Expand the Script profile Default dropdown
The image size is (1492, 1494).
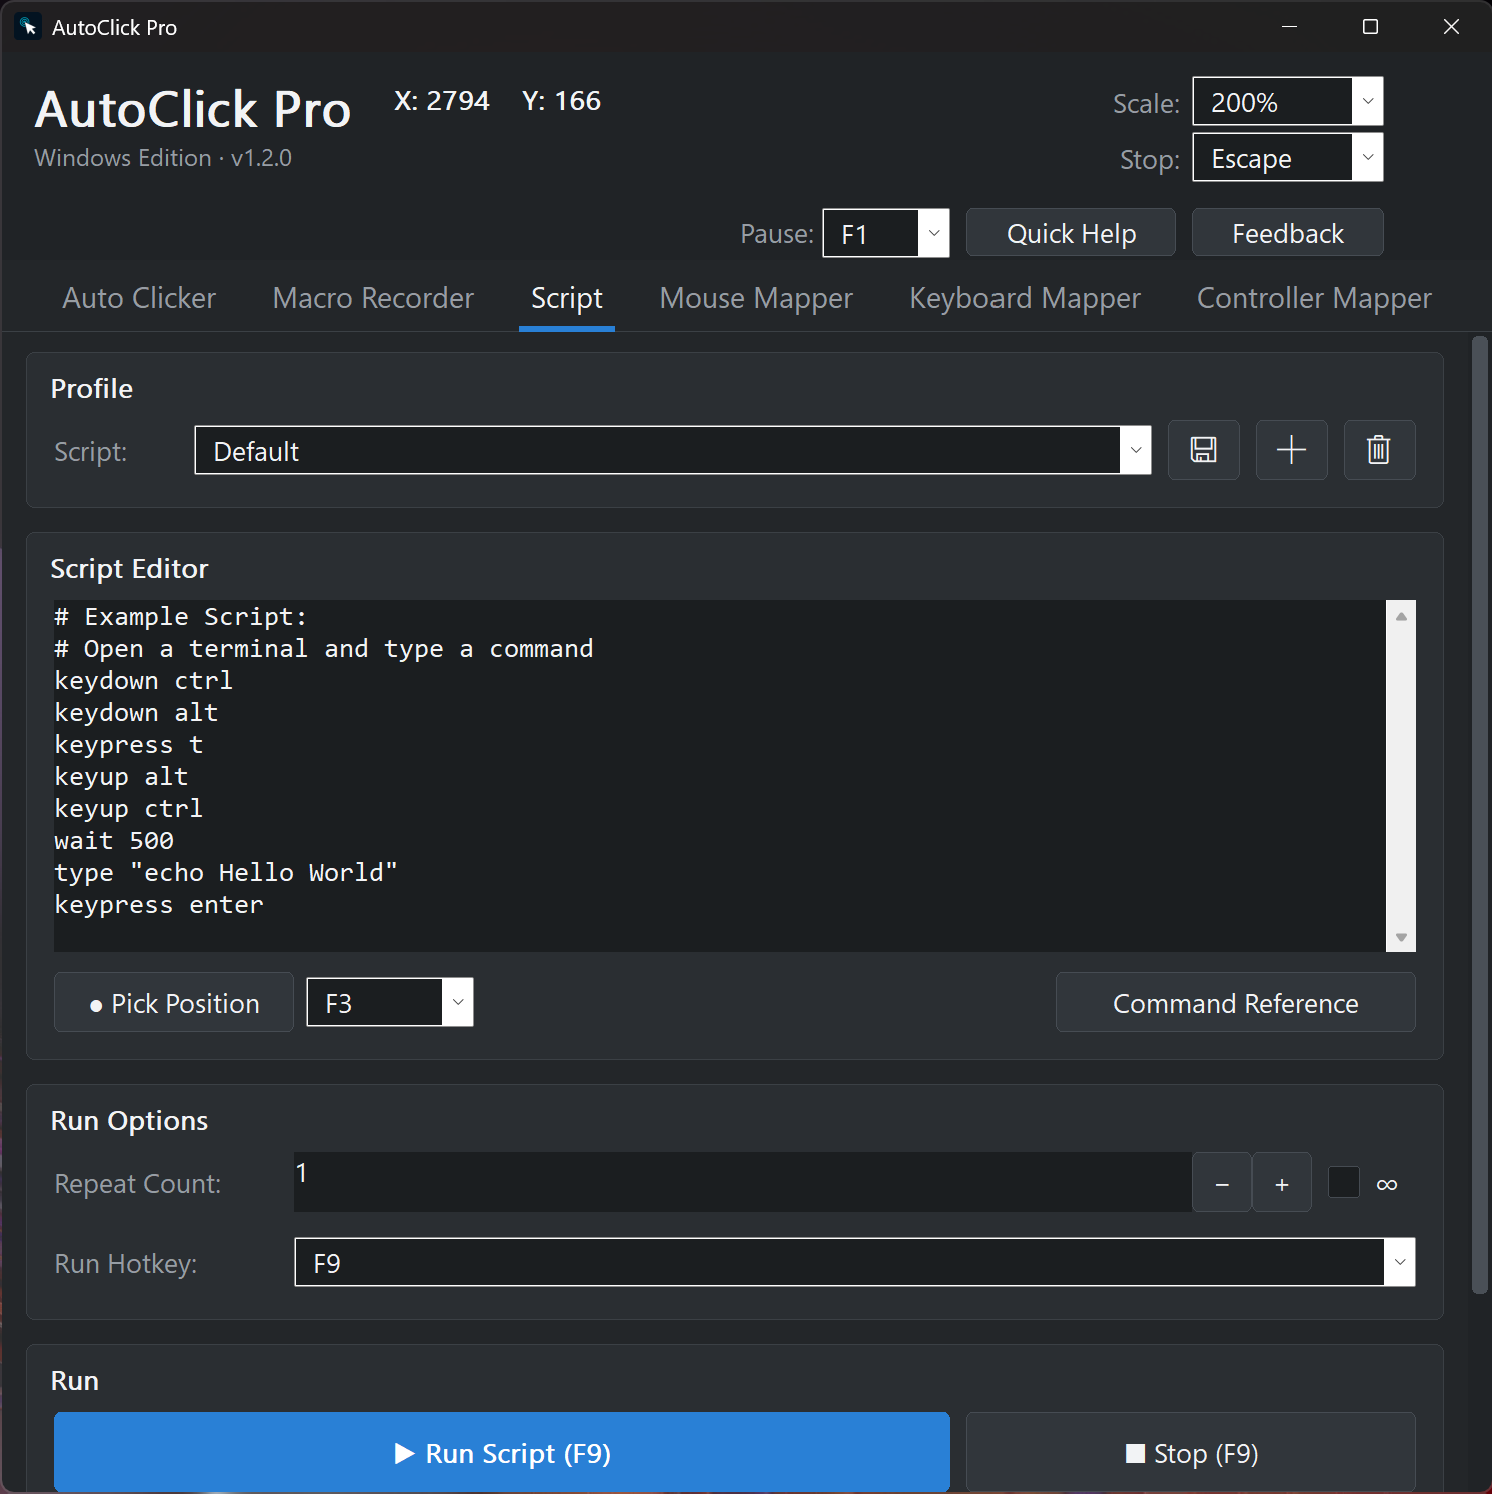(x=673, y=450)
